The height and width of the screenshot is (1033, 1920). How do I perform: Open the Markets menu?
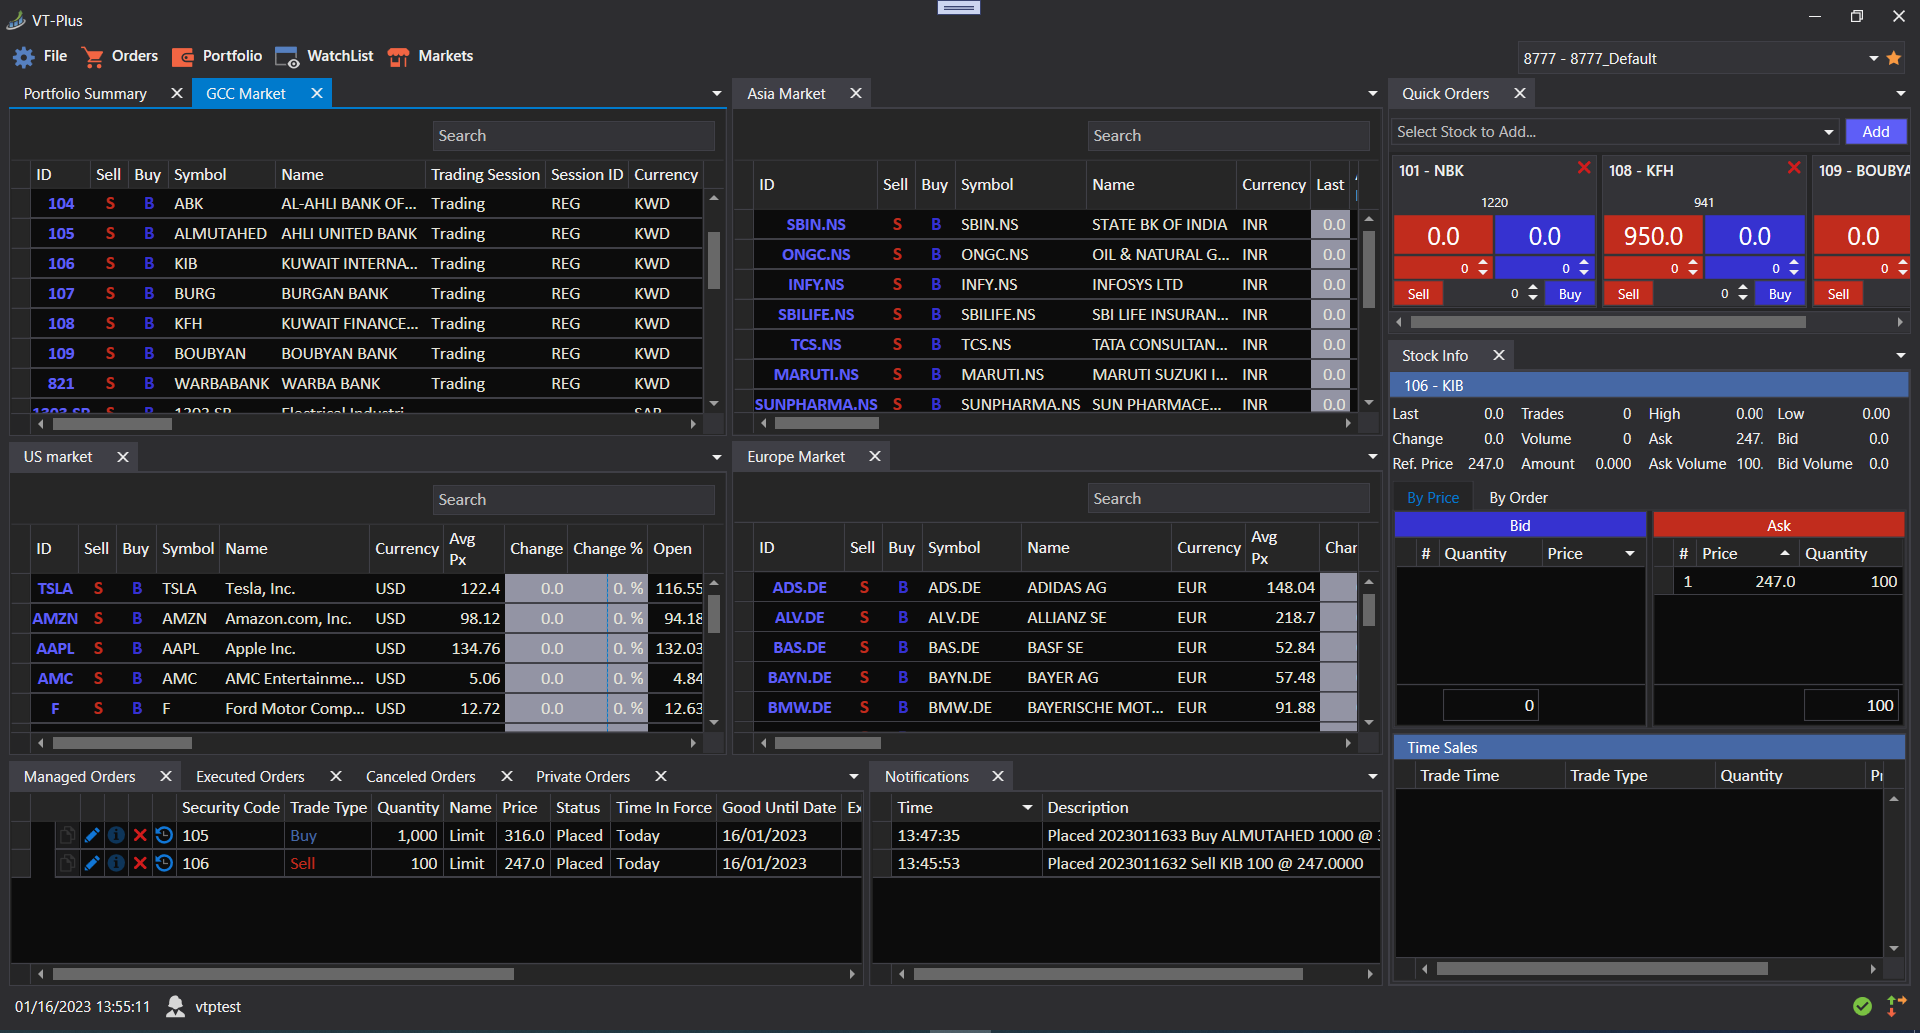430,56
